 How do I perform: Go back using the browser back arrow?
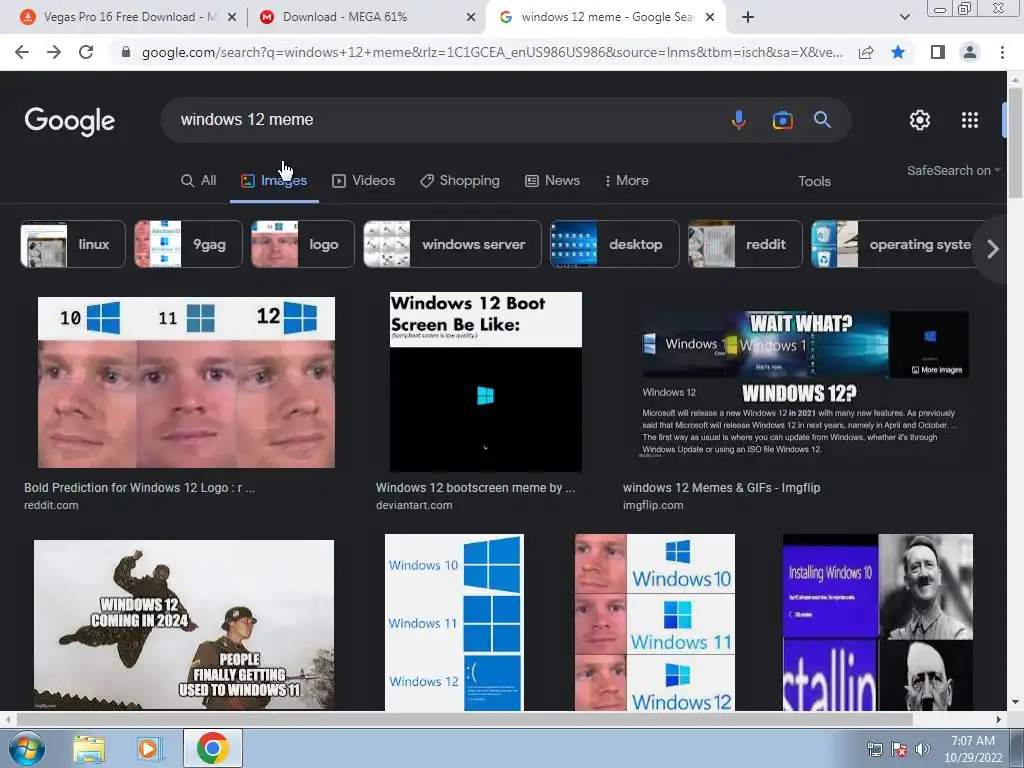tap(22, 52)
